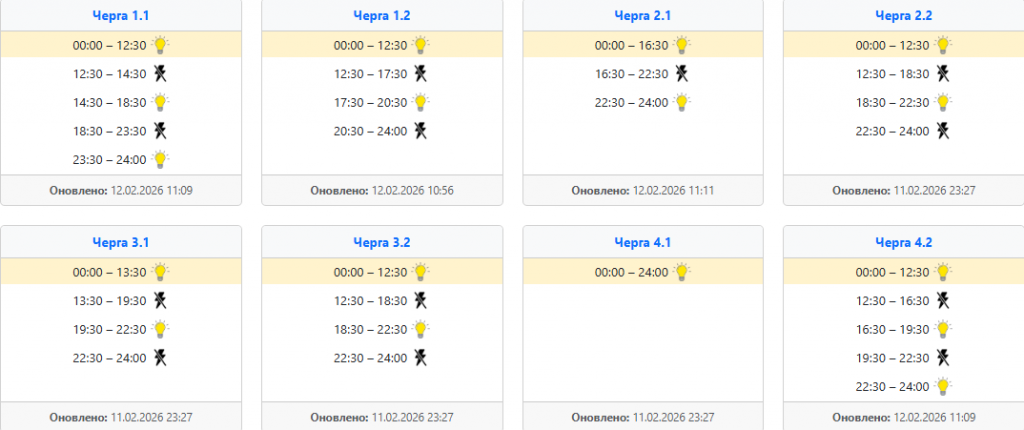The width and height of the screenshot is (1024, 430).
Task: Open the Черга 3.1 heading link
Action: click(x=120, y=242)
